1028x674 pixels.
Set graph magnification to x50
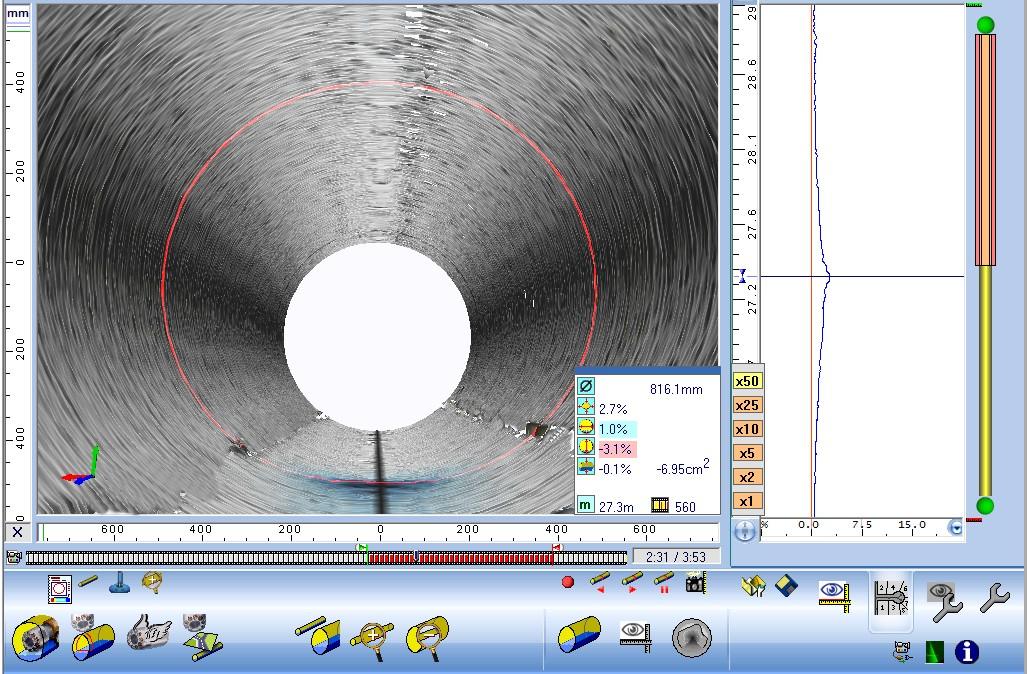[x=747, y=381]
